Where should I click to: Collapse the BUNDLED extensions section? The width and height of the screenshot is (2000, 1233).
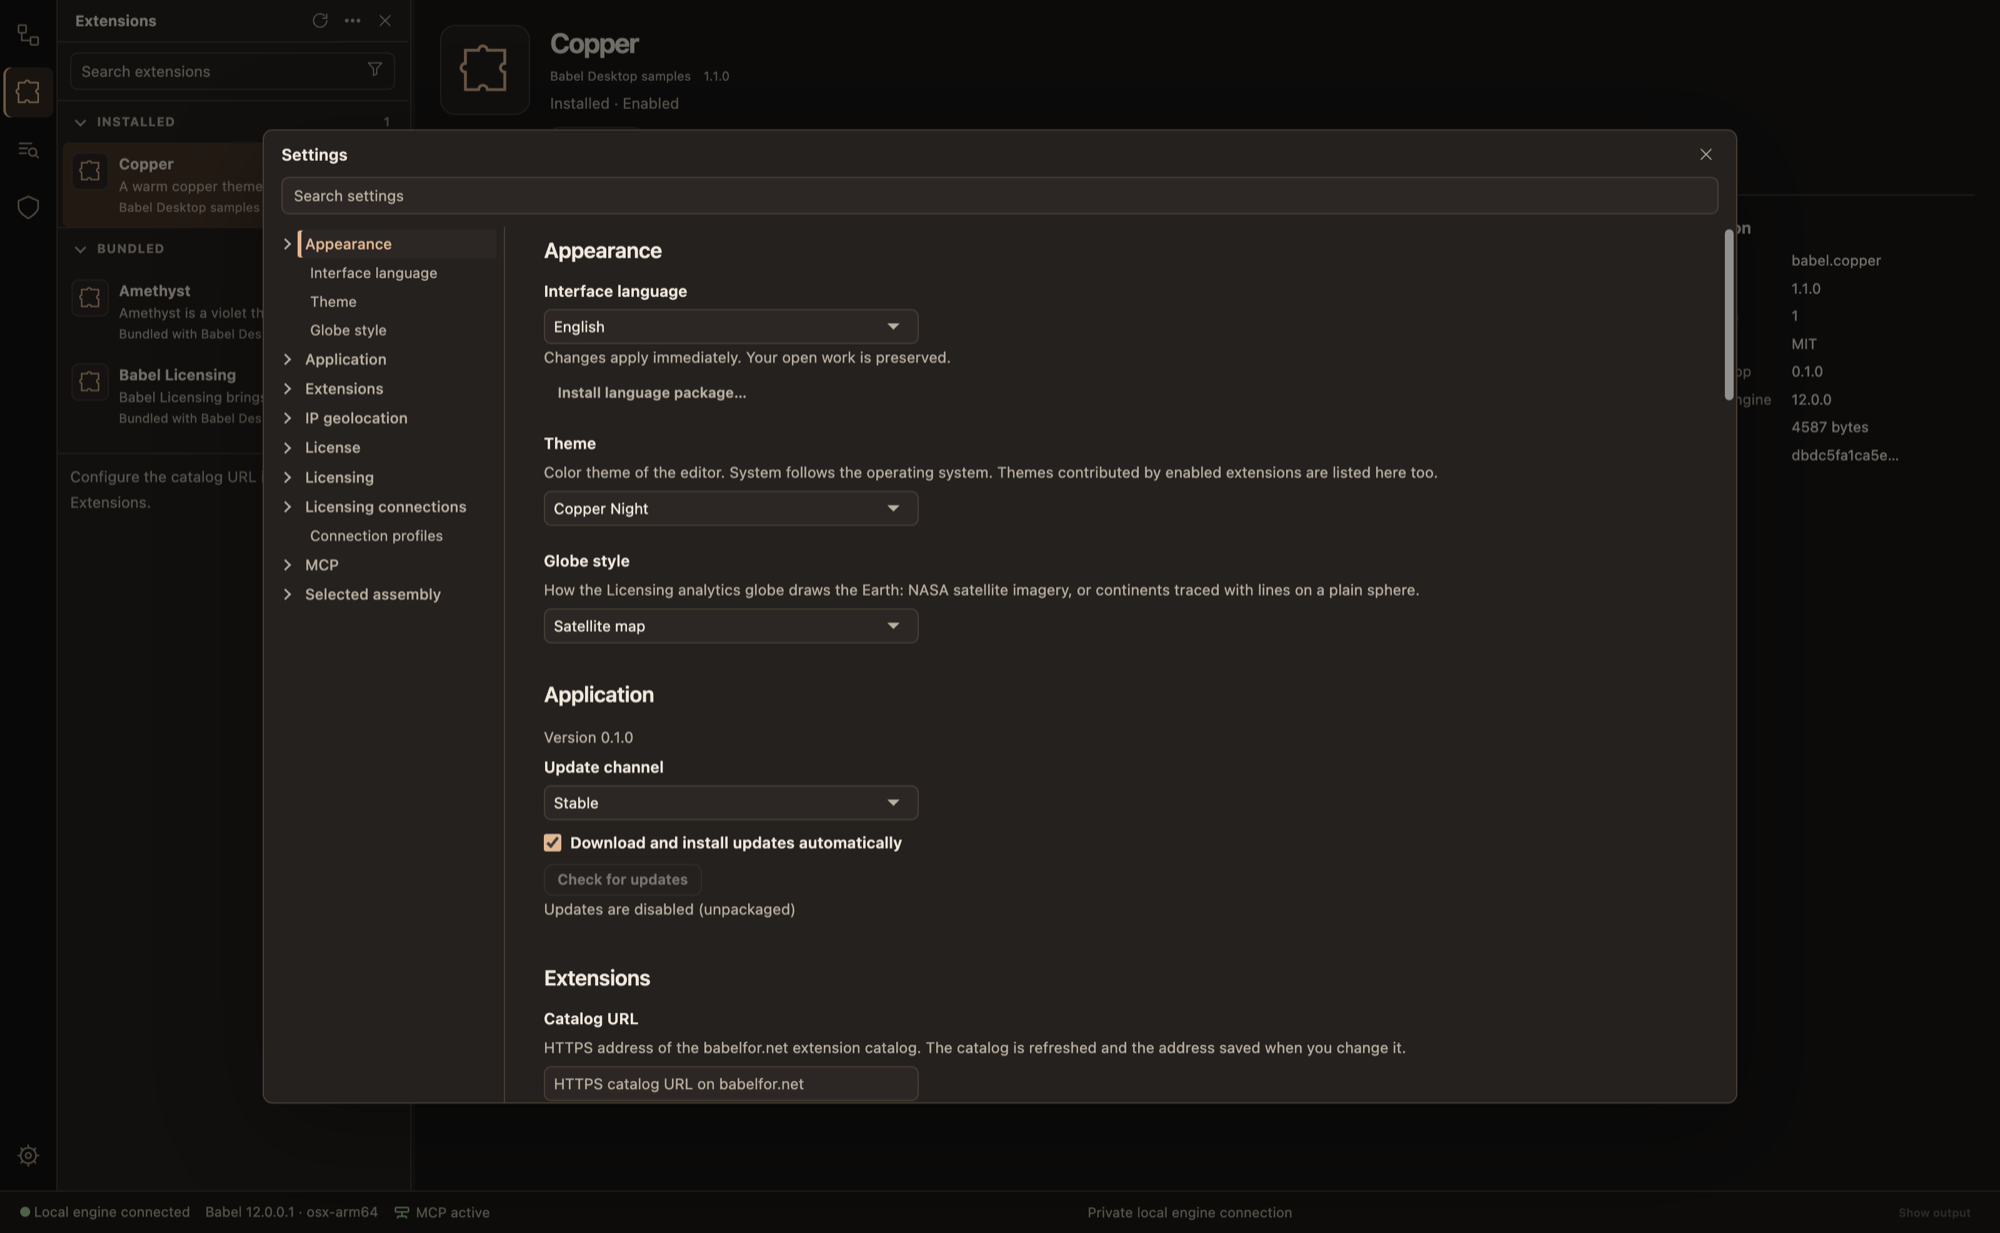click(80, 249)
